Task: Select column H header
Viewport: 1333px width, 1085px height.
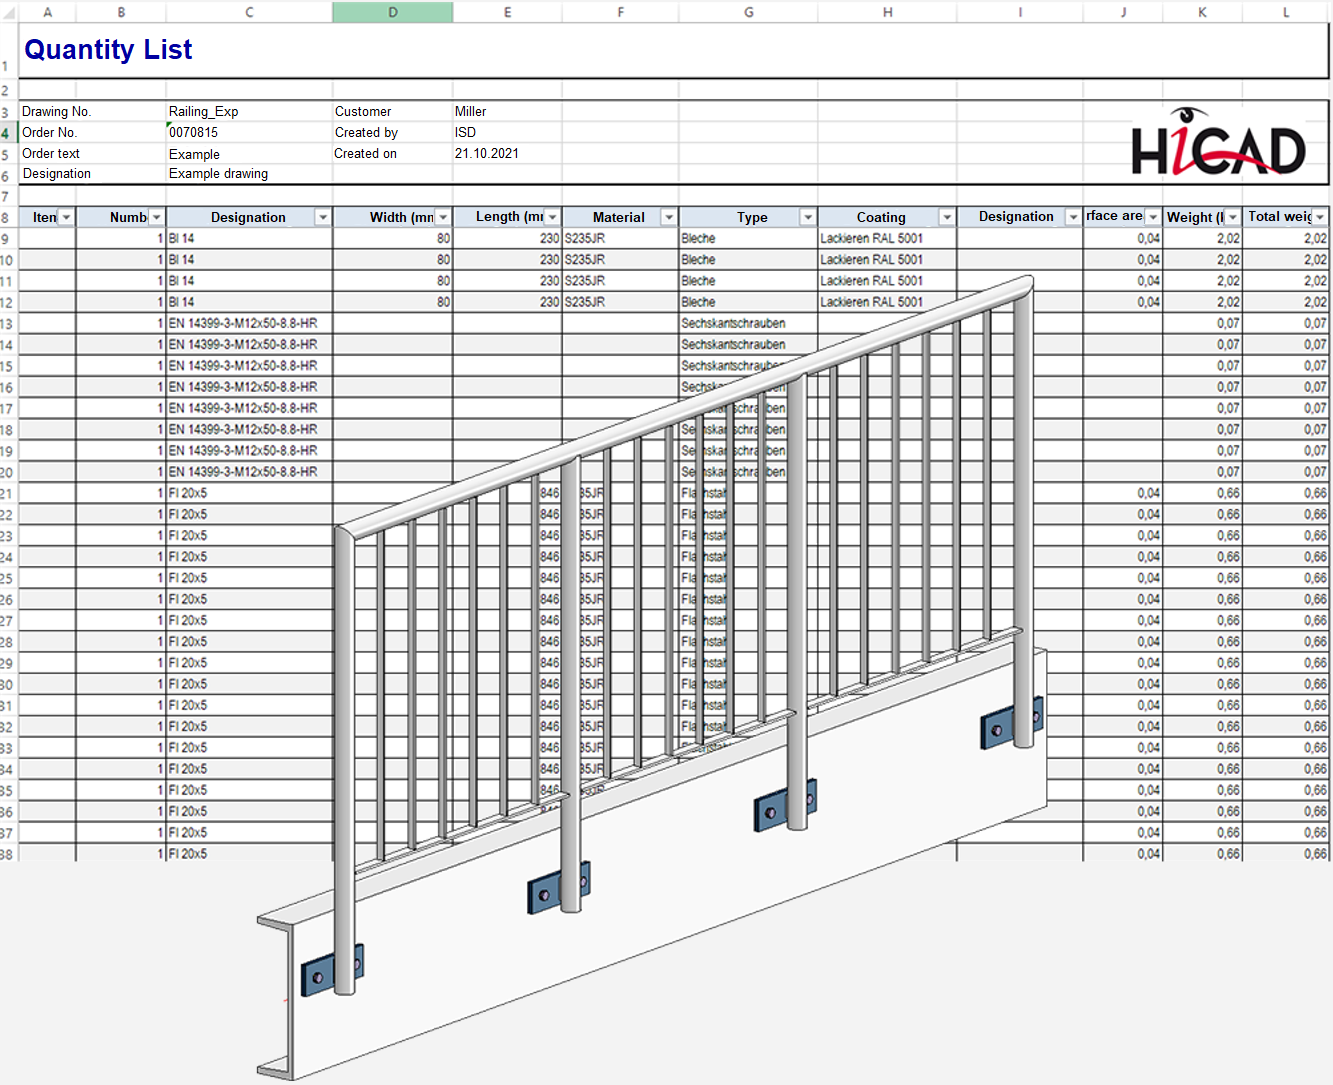Action: point(888,12)
